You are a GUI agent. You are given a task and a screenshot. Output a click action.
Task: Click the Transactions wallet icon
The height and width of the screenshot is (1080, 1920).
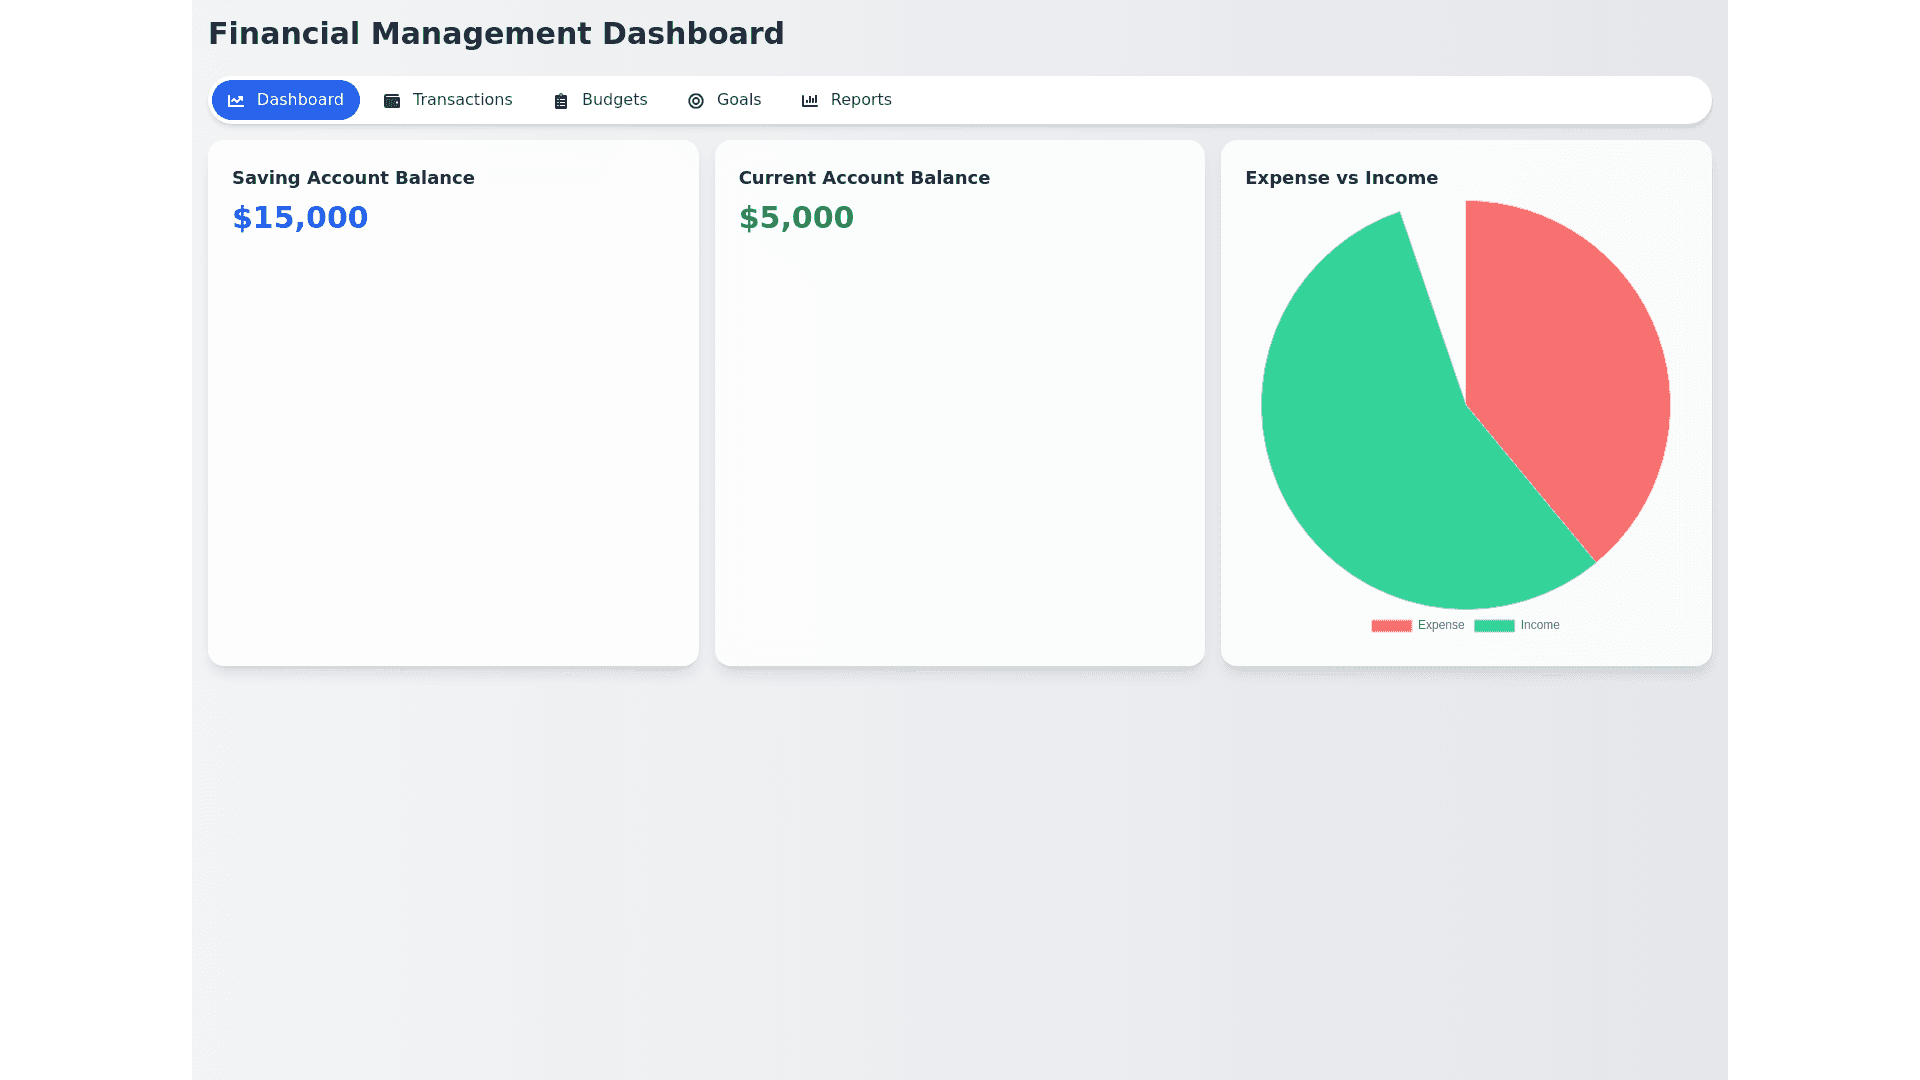392,101
